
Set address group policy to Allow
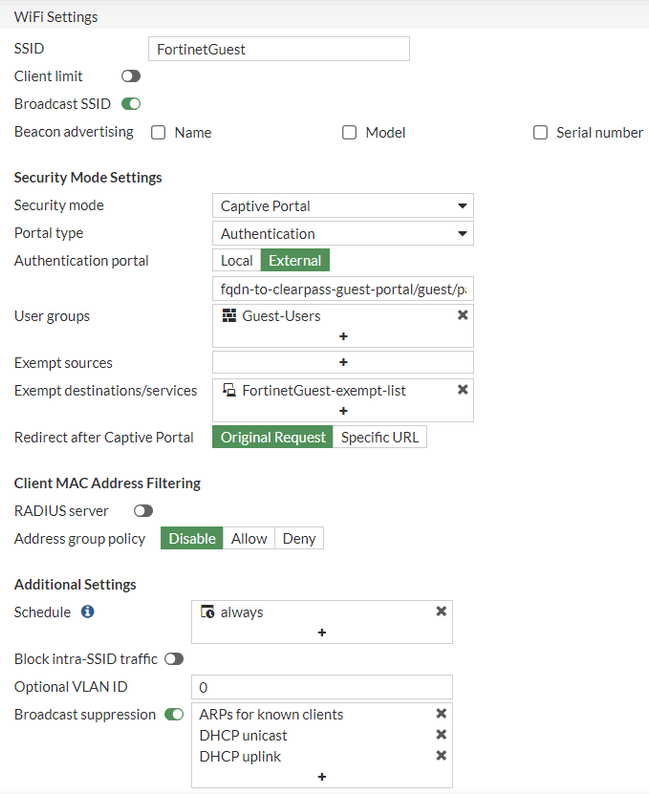pos(249,538)
